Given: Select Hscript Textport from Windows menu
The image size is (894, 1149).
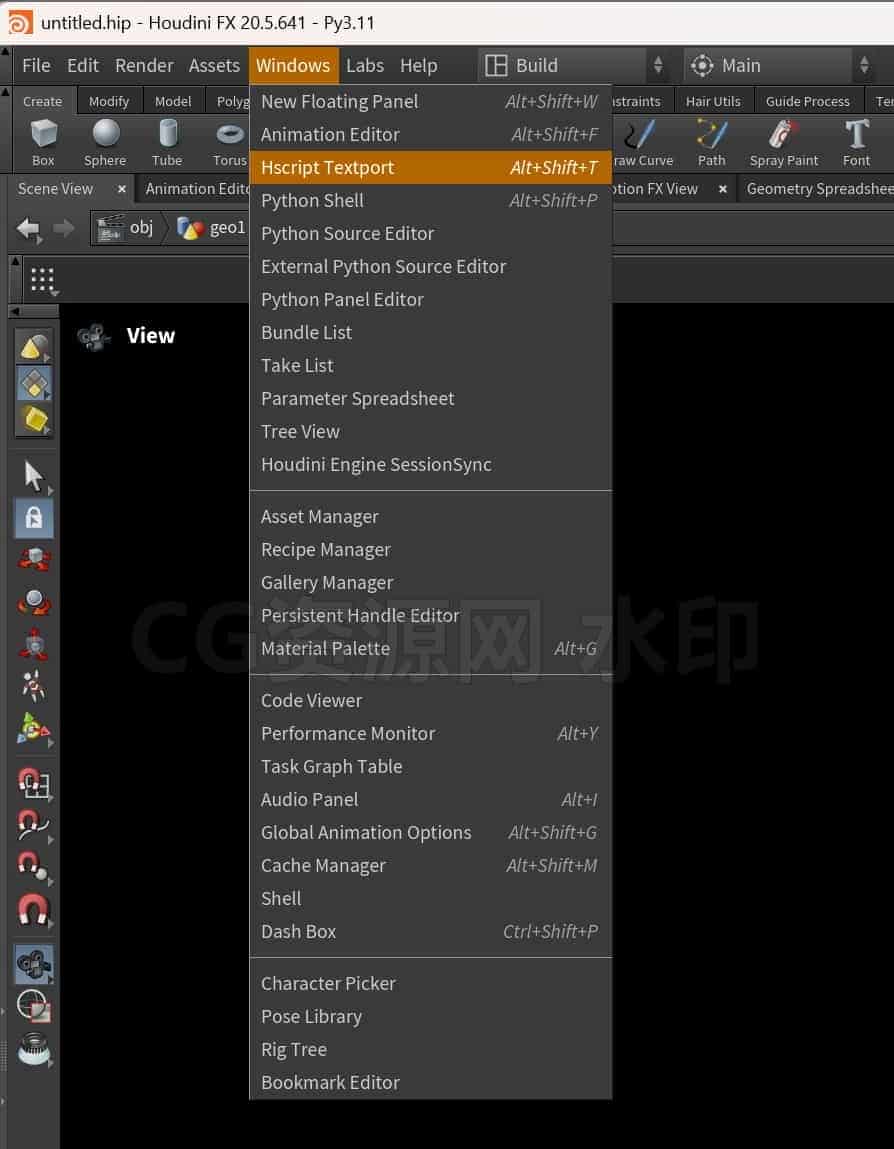Looking at the screenshot, I should pyautogui.click(x=431, y=167).
